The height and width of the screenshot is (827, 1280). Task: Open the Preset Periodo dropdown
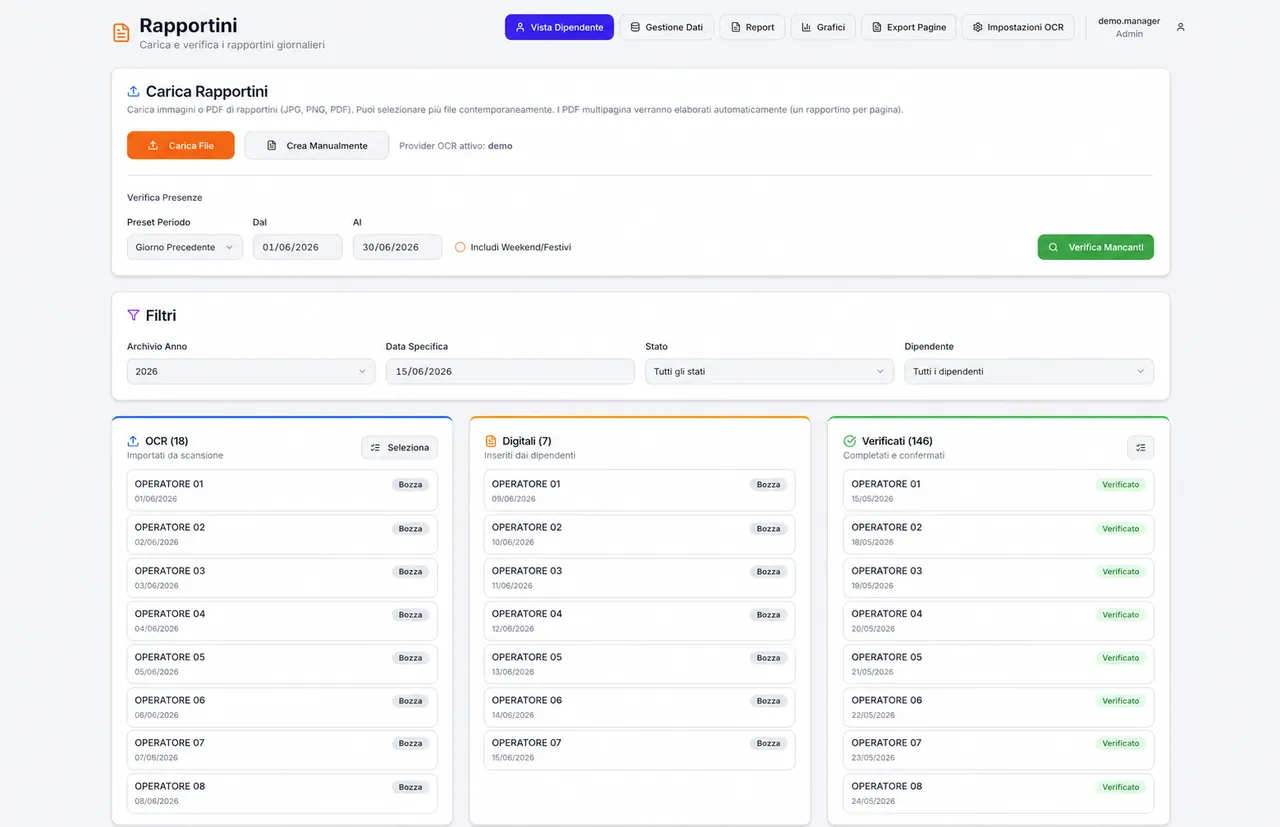coord(185,247)
